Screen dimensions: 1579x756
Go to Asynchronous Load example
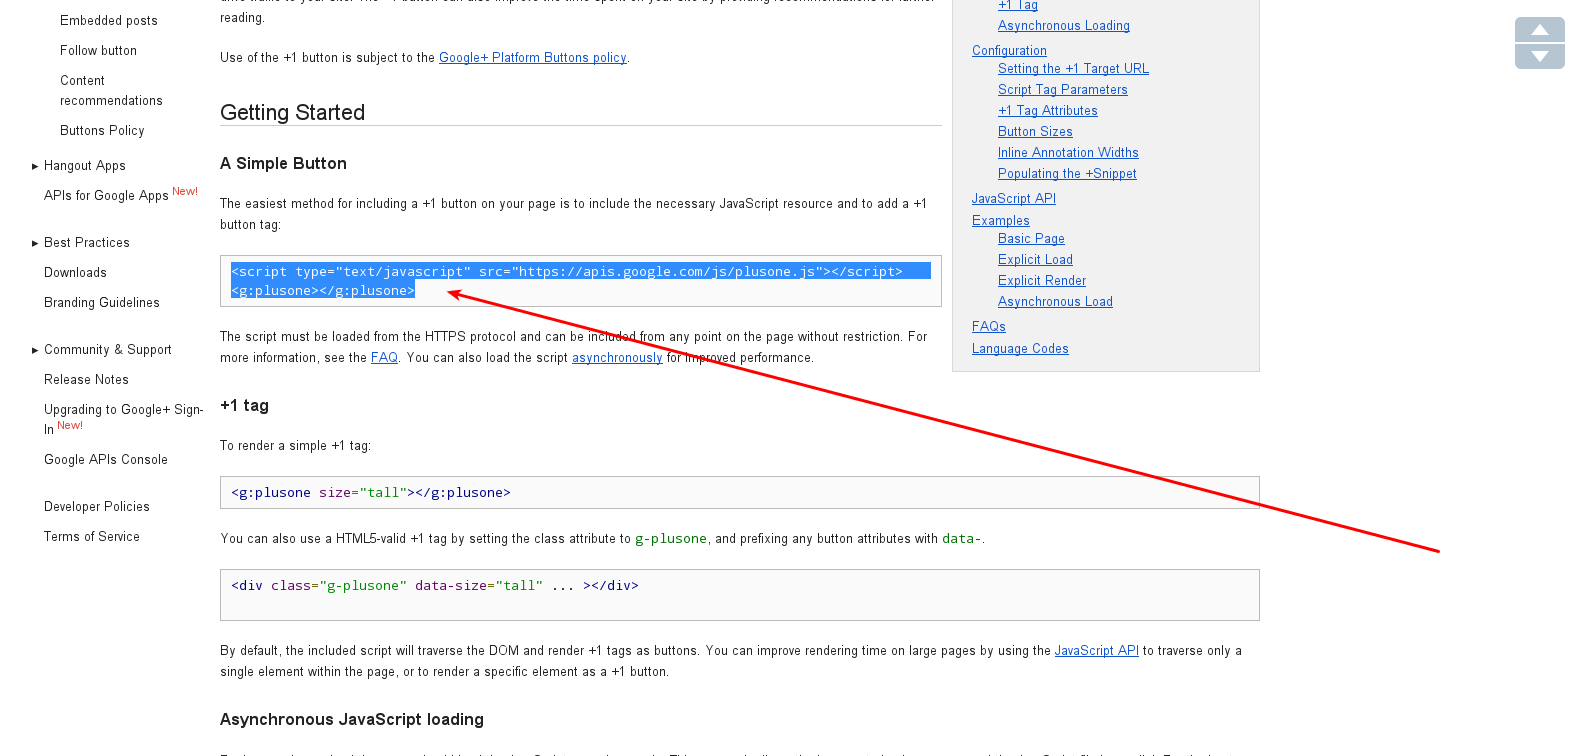click(1055, 302)
